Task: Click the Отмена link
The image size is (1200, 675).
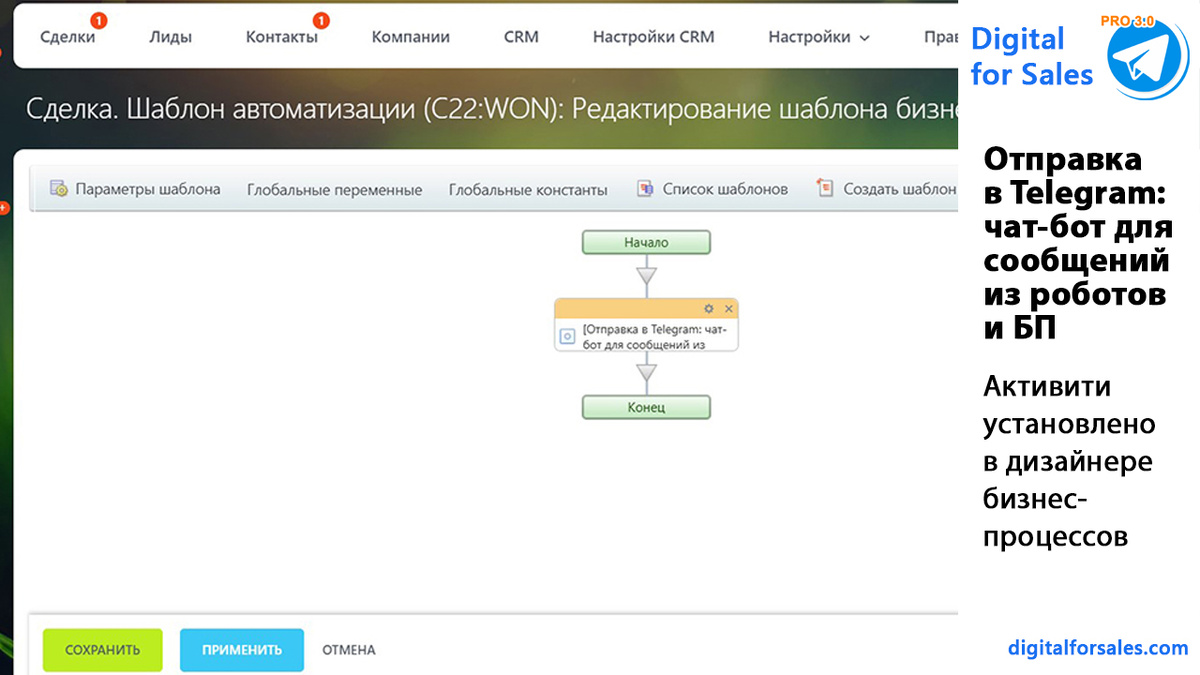Action: (x=349, y=650)
